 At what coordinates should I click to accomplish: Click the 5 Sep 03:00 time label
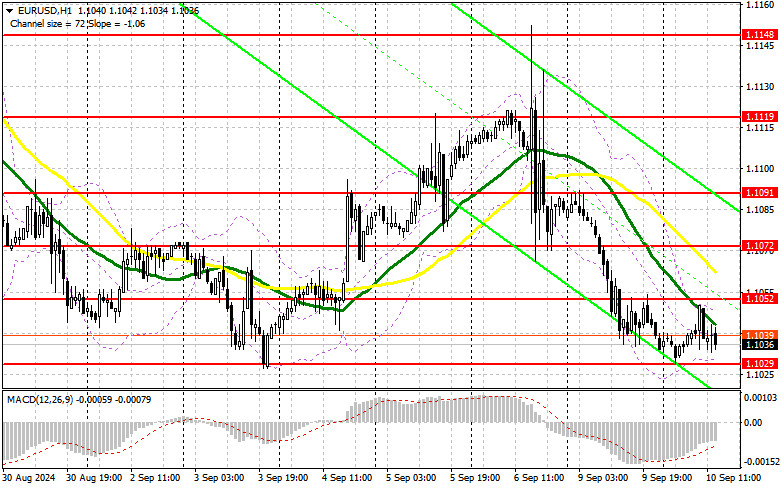point(411,478)
